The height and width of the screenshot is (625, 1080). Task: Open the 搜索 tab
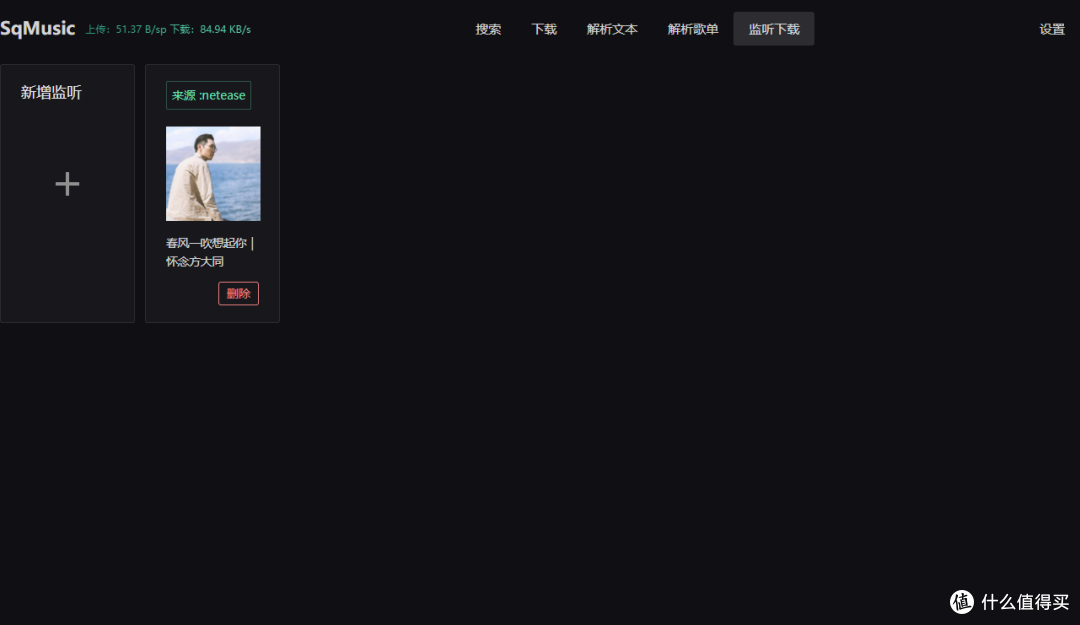(x=488, y=29)
